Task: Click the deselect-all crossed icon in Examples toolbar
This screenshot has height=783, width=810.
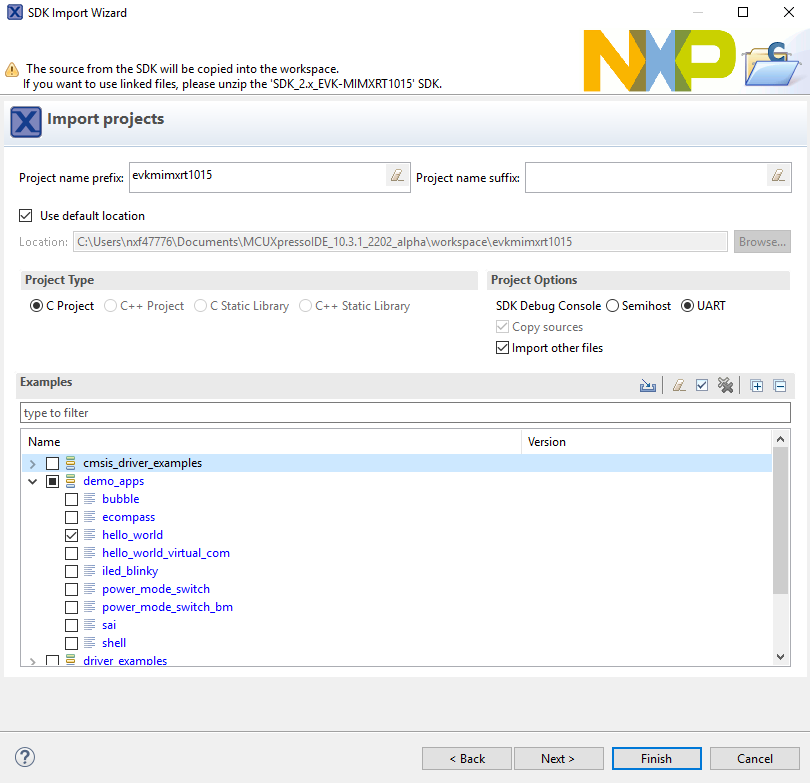Action: click(726, 386)
